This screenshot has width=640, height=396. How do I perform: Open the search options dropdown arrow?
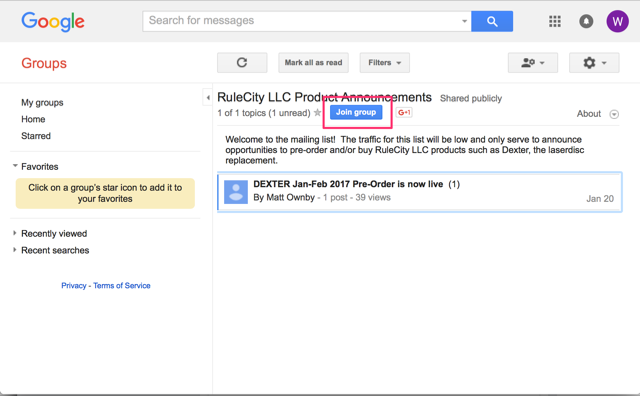point(464,21)
